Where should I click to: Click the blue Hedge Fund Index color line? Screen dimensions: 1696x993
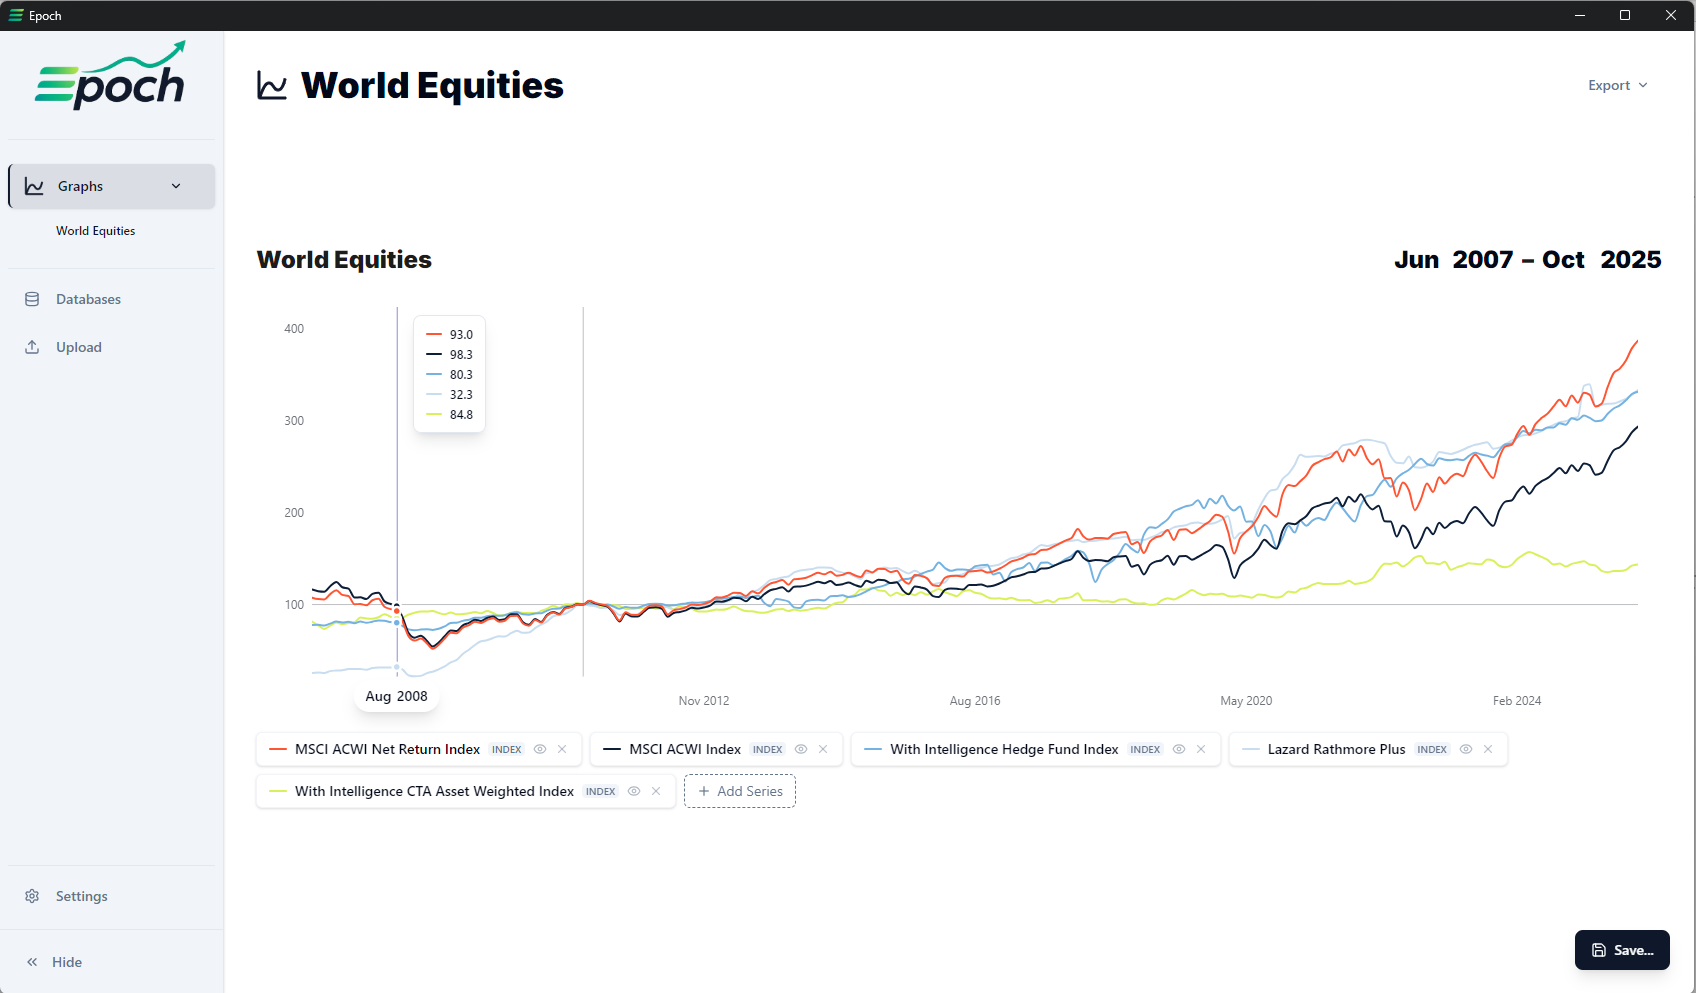pyautogui.click(x=873, y=749)
